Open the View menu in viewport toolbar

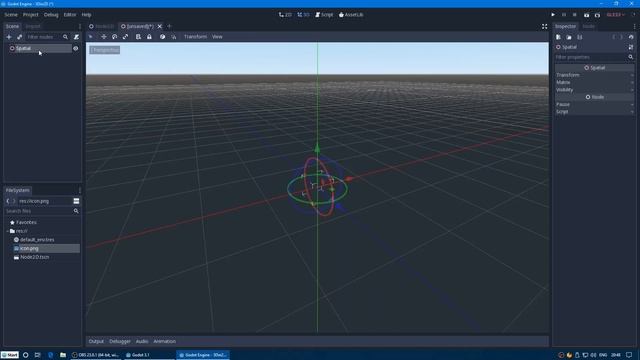pyautogui.click(x=217, y=37)
